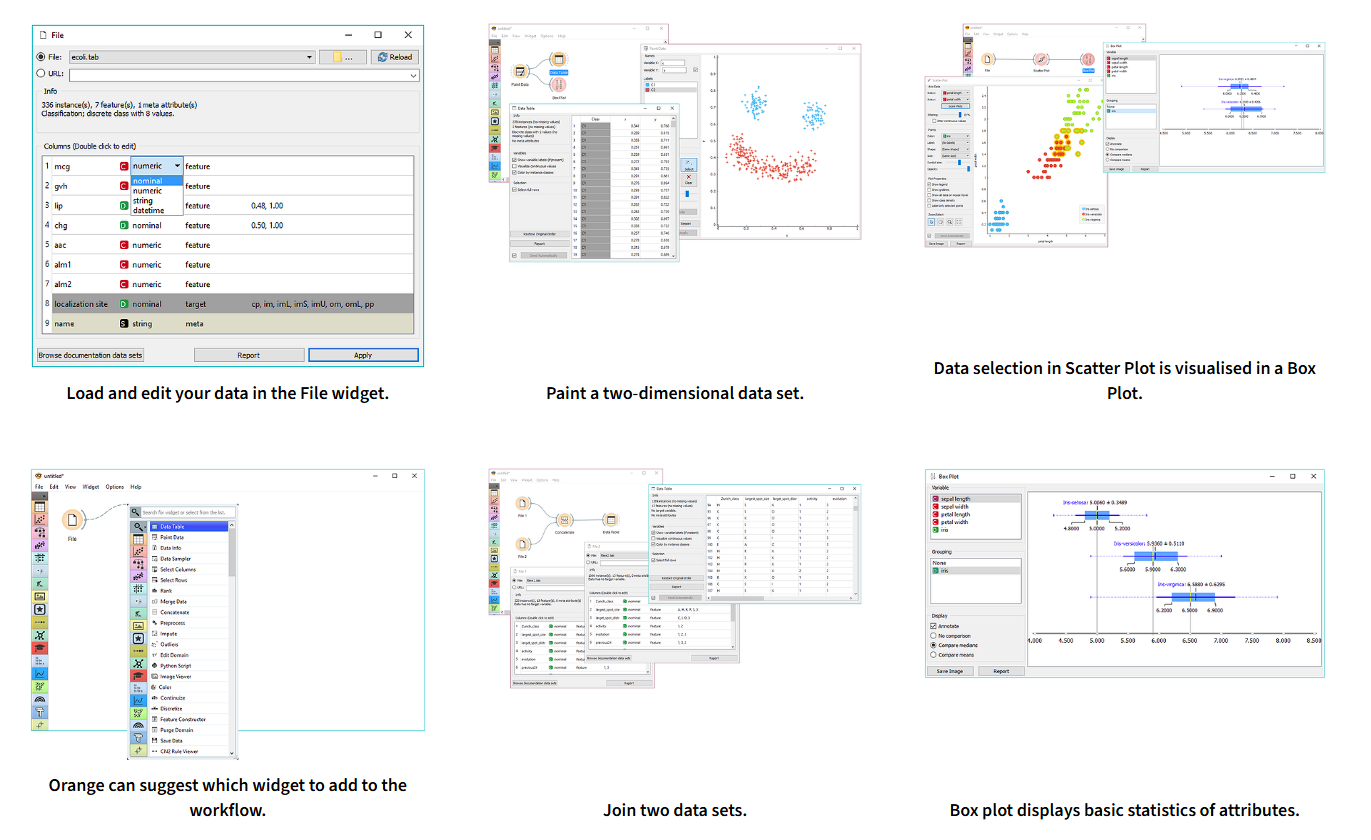Open the View menu in the untitled window
This screenshot has width=1371, height=840.
point(70,487)
